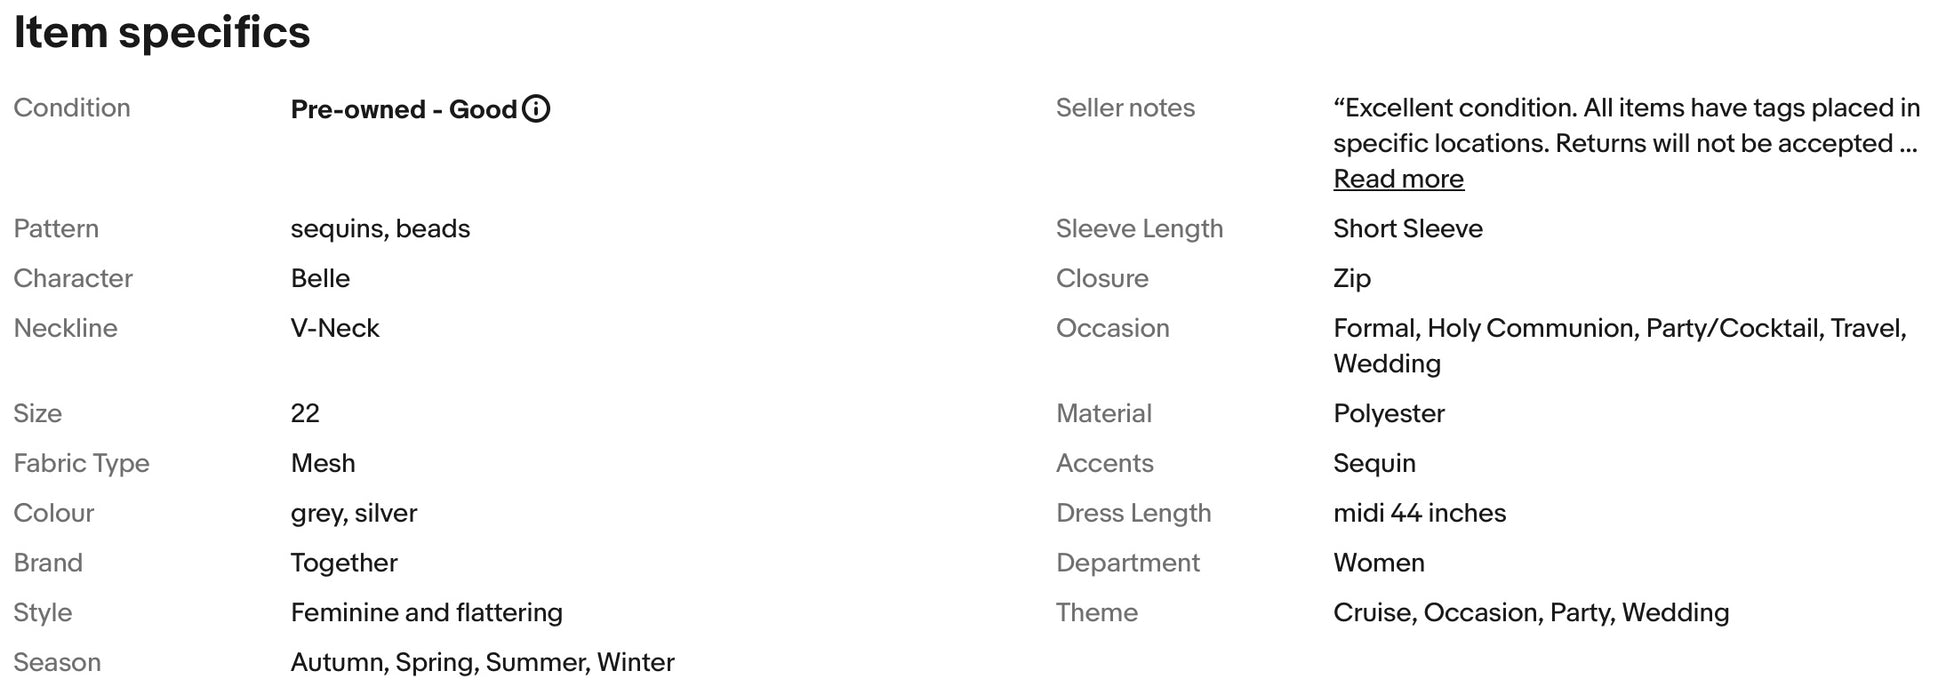Click the Department value Women

point(1378,563)
